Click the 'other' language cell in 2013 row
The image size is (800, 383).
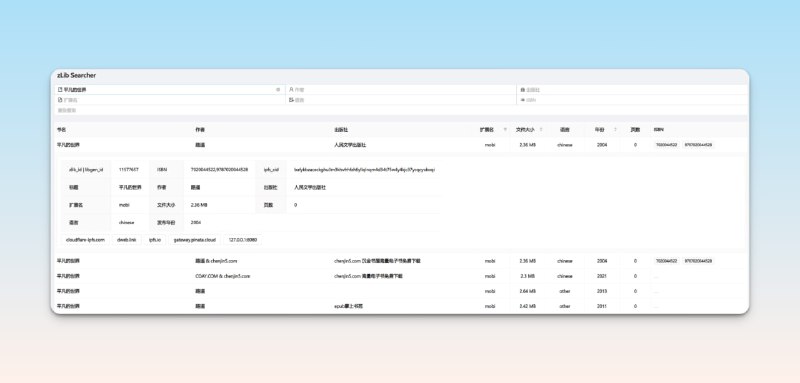click(x=564, y=291)
